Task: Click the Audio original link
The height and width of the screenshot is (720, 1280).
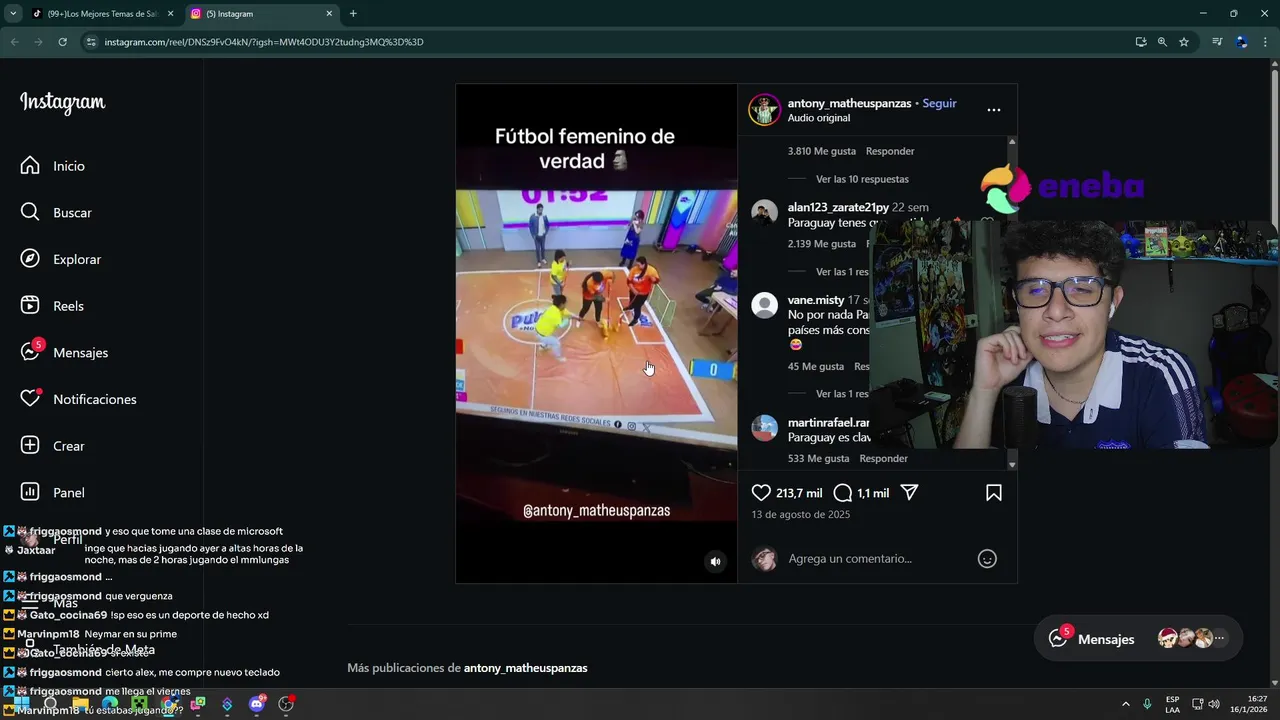Action: tap(818, 118)
